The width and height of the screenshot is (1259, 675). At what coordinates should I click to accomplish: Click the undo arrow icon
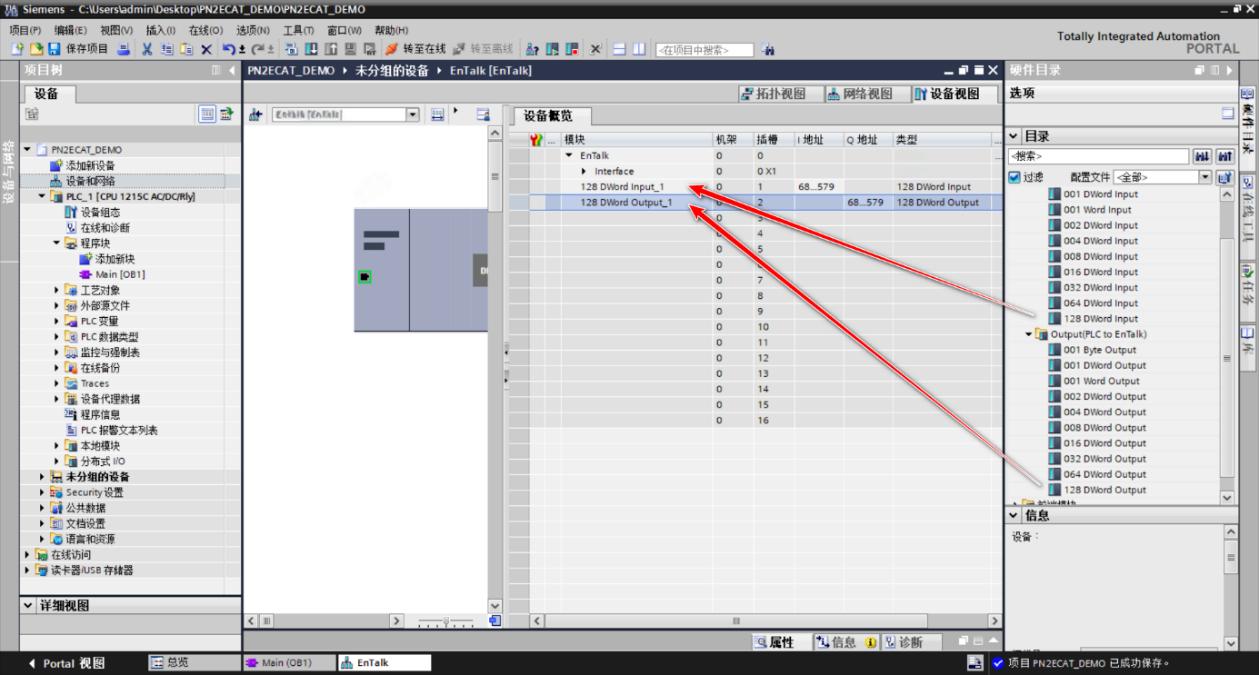coord(229,49)
